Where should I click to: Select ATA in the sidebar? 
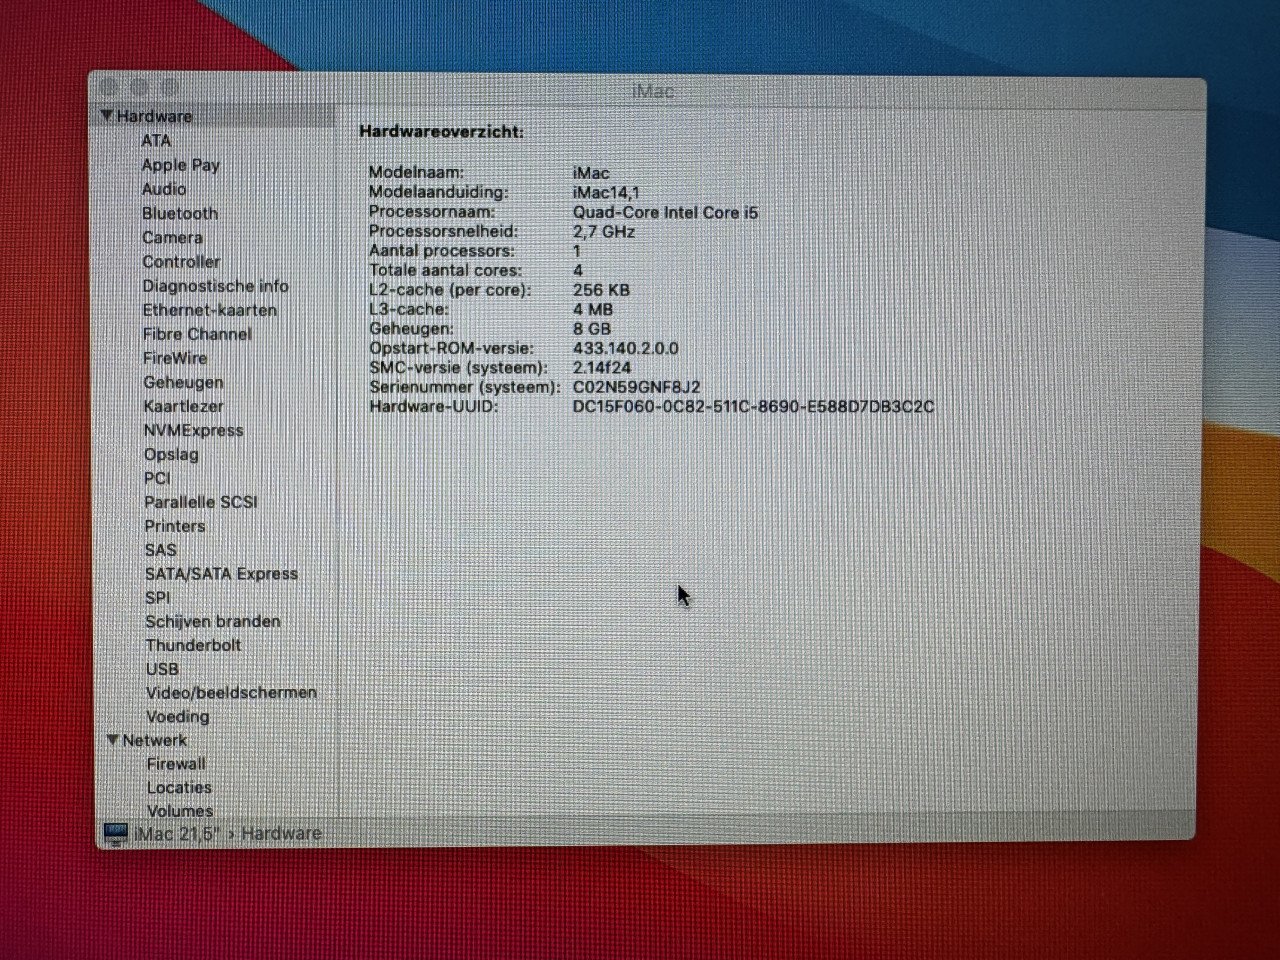pyautogui.click(x=156, y=140)
